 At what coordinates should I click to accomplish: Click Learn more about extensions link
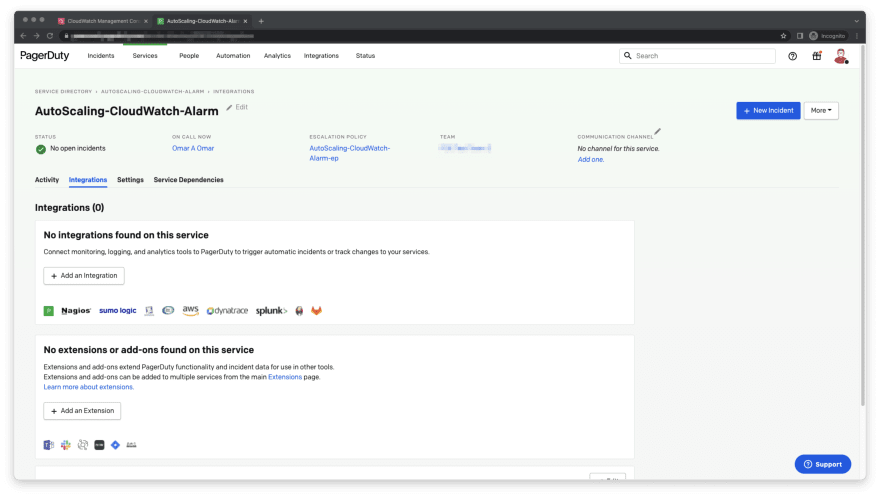pos(89,387)
